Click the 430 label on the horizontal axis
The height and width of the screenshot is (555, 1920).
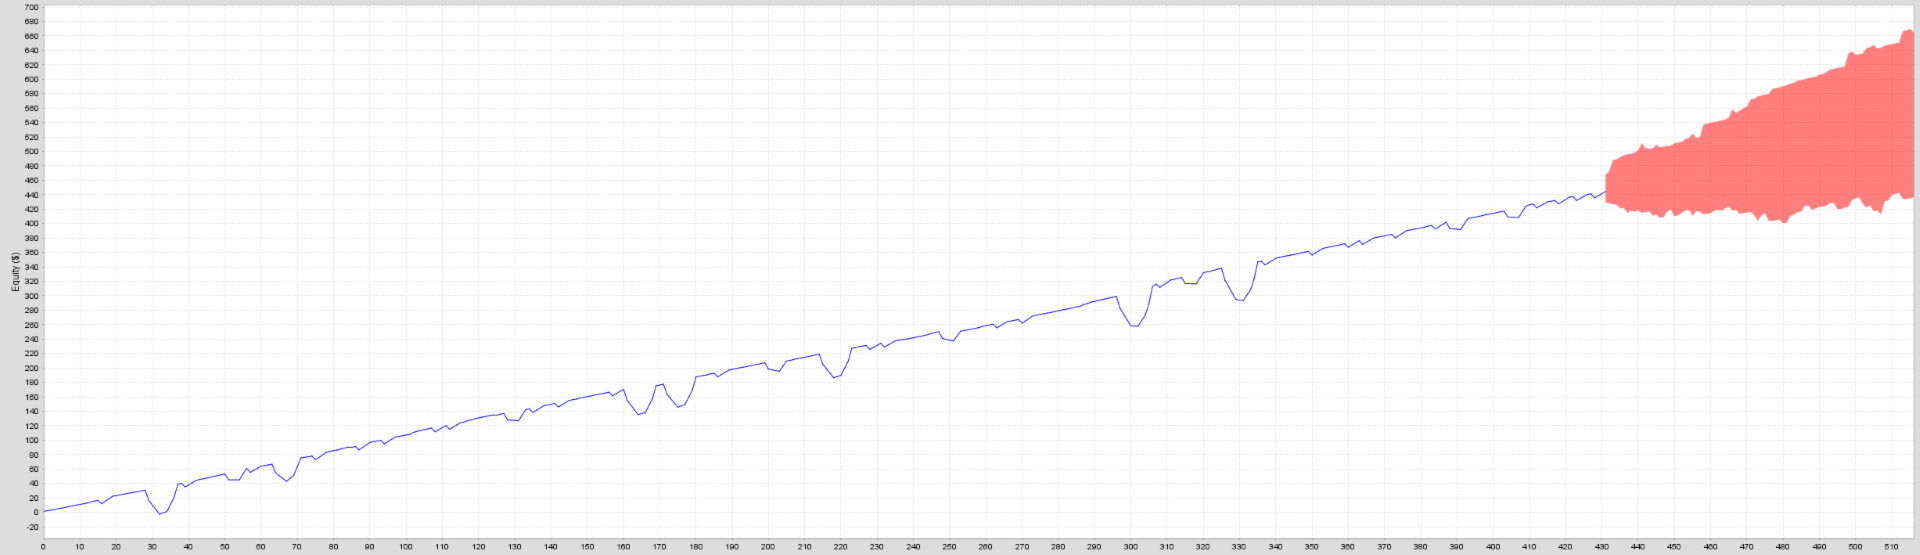pos(1601,547)
